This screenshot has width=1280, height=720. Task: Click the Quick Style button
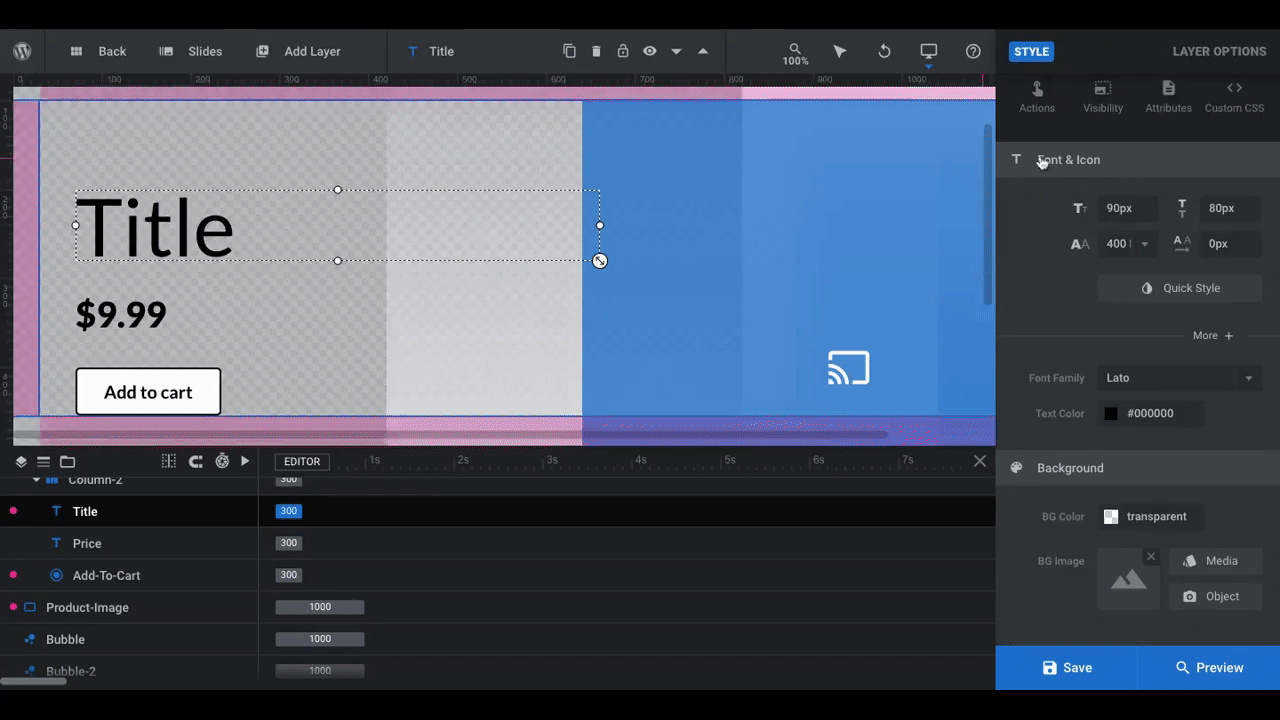click(x=1180, y=288)
